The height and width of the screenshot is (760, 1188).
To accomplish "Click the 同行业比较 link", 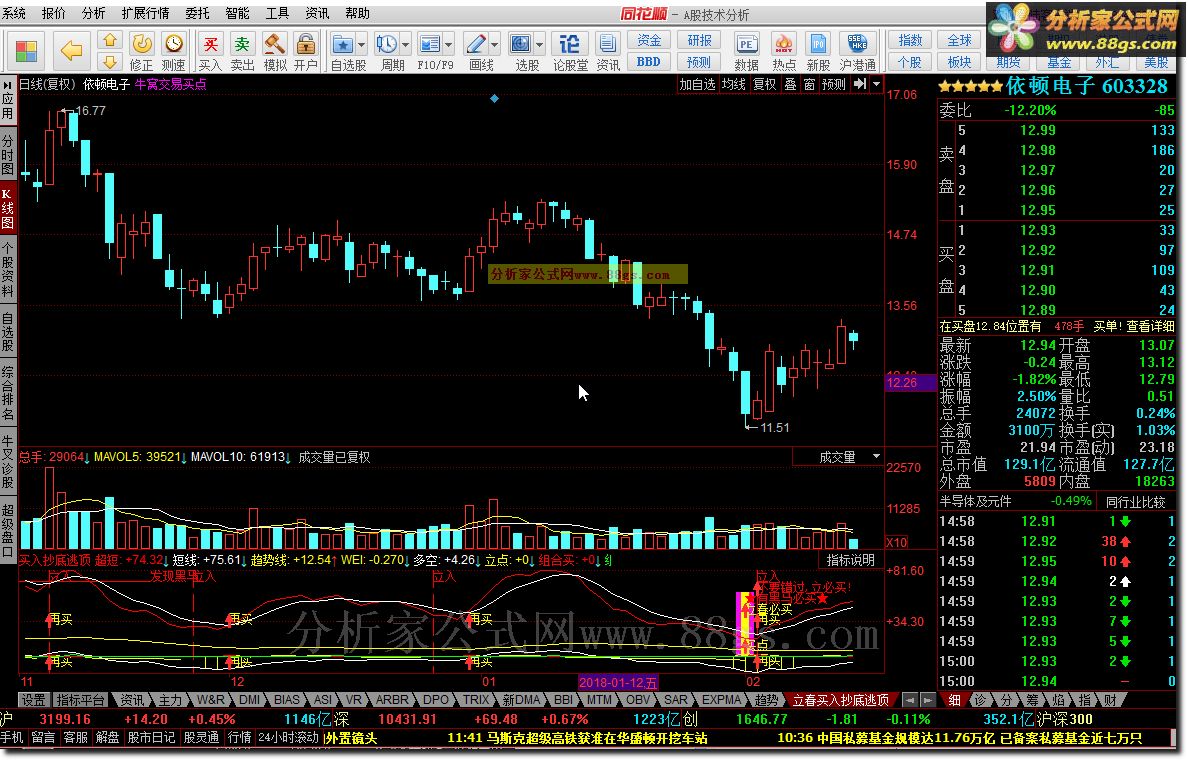I will coord(1136,502).
